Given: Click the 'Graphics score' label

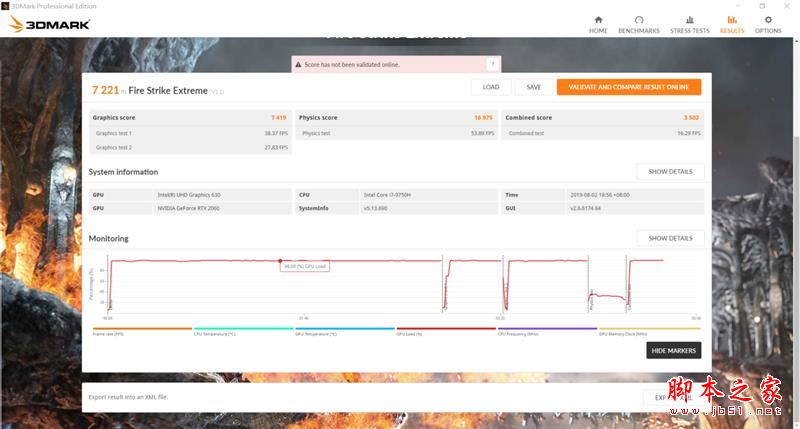Looking at the screenshot, I should 114,117.
